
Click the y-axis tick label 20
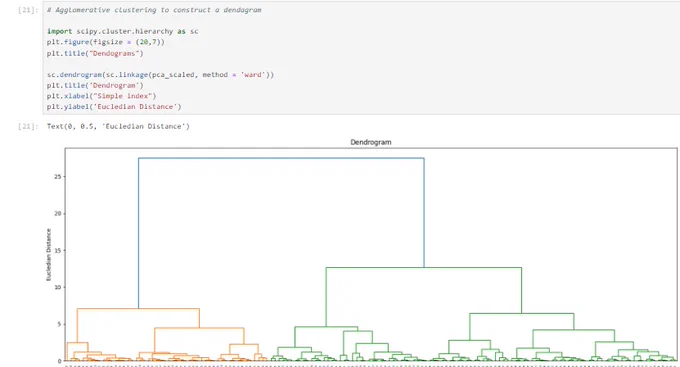click(58, 213)
